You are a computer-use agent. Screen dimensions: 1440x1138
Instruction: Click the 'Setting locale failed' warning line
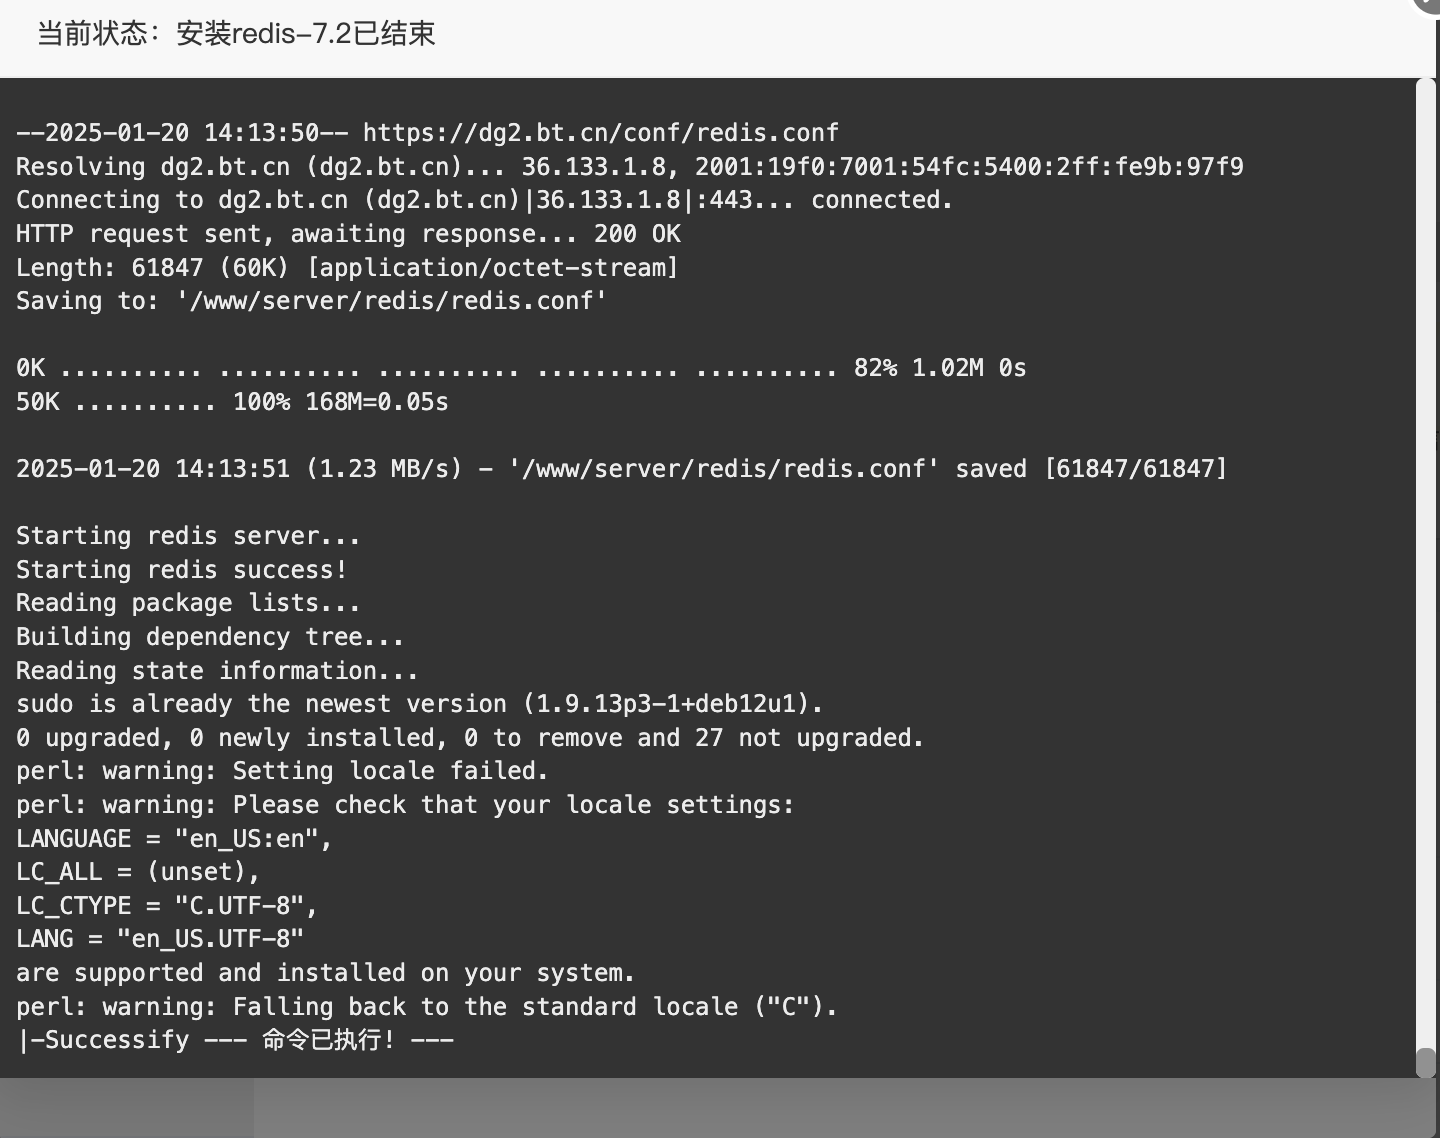283,771
